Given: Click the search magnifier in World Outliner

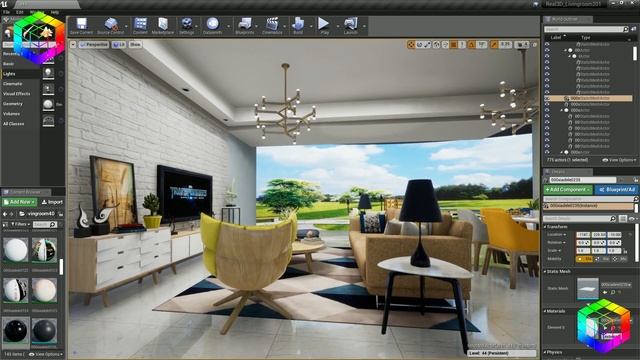Looking at the screenshot, I should click(x=626, y=29).
